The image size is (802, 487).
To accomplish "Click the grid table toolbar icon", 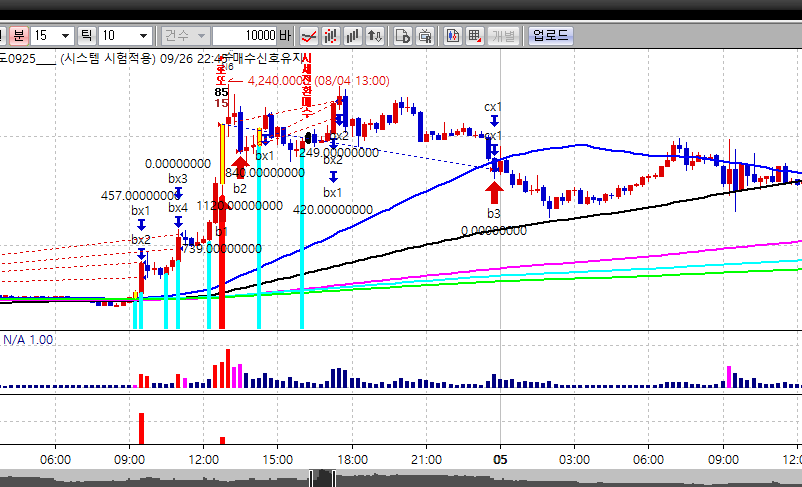I will pyautogui.click(x=474, y=35).
